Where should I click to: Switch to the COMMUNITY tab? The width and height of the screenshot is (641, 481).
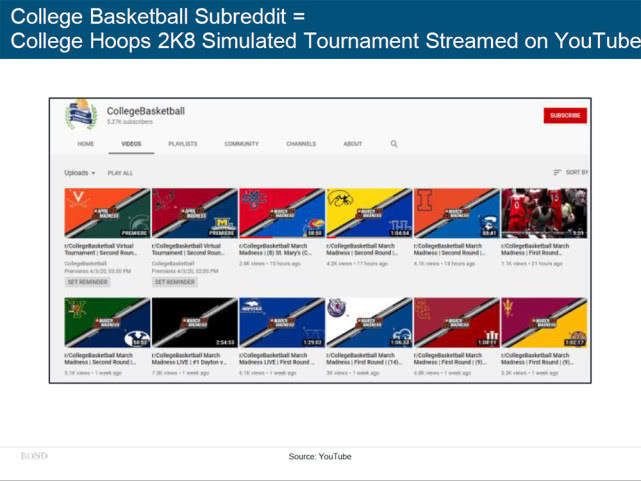point(242,144)
